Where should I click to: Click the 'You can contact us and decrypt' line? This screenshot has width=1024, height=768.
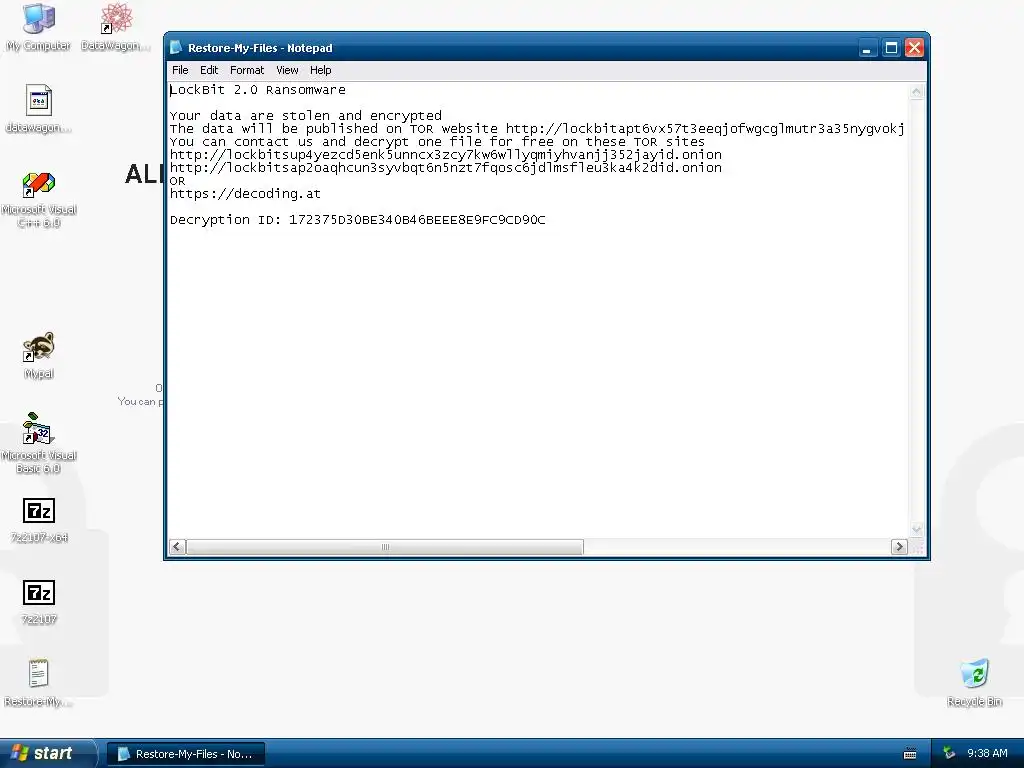tap(437, 142)
